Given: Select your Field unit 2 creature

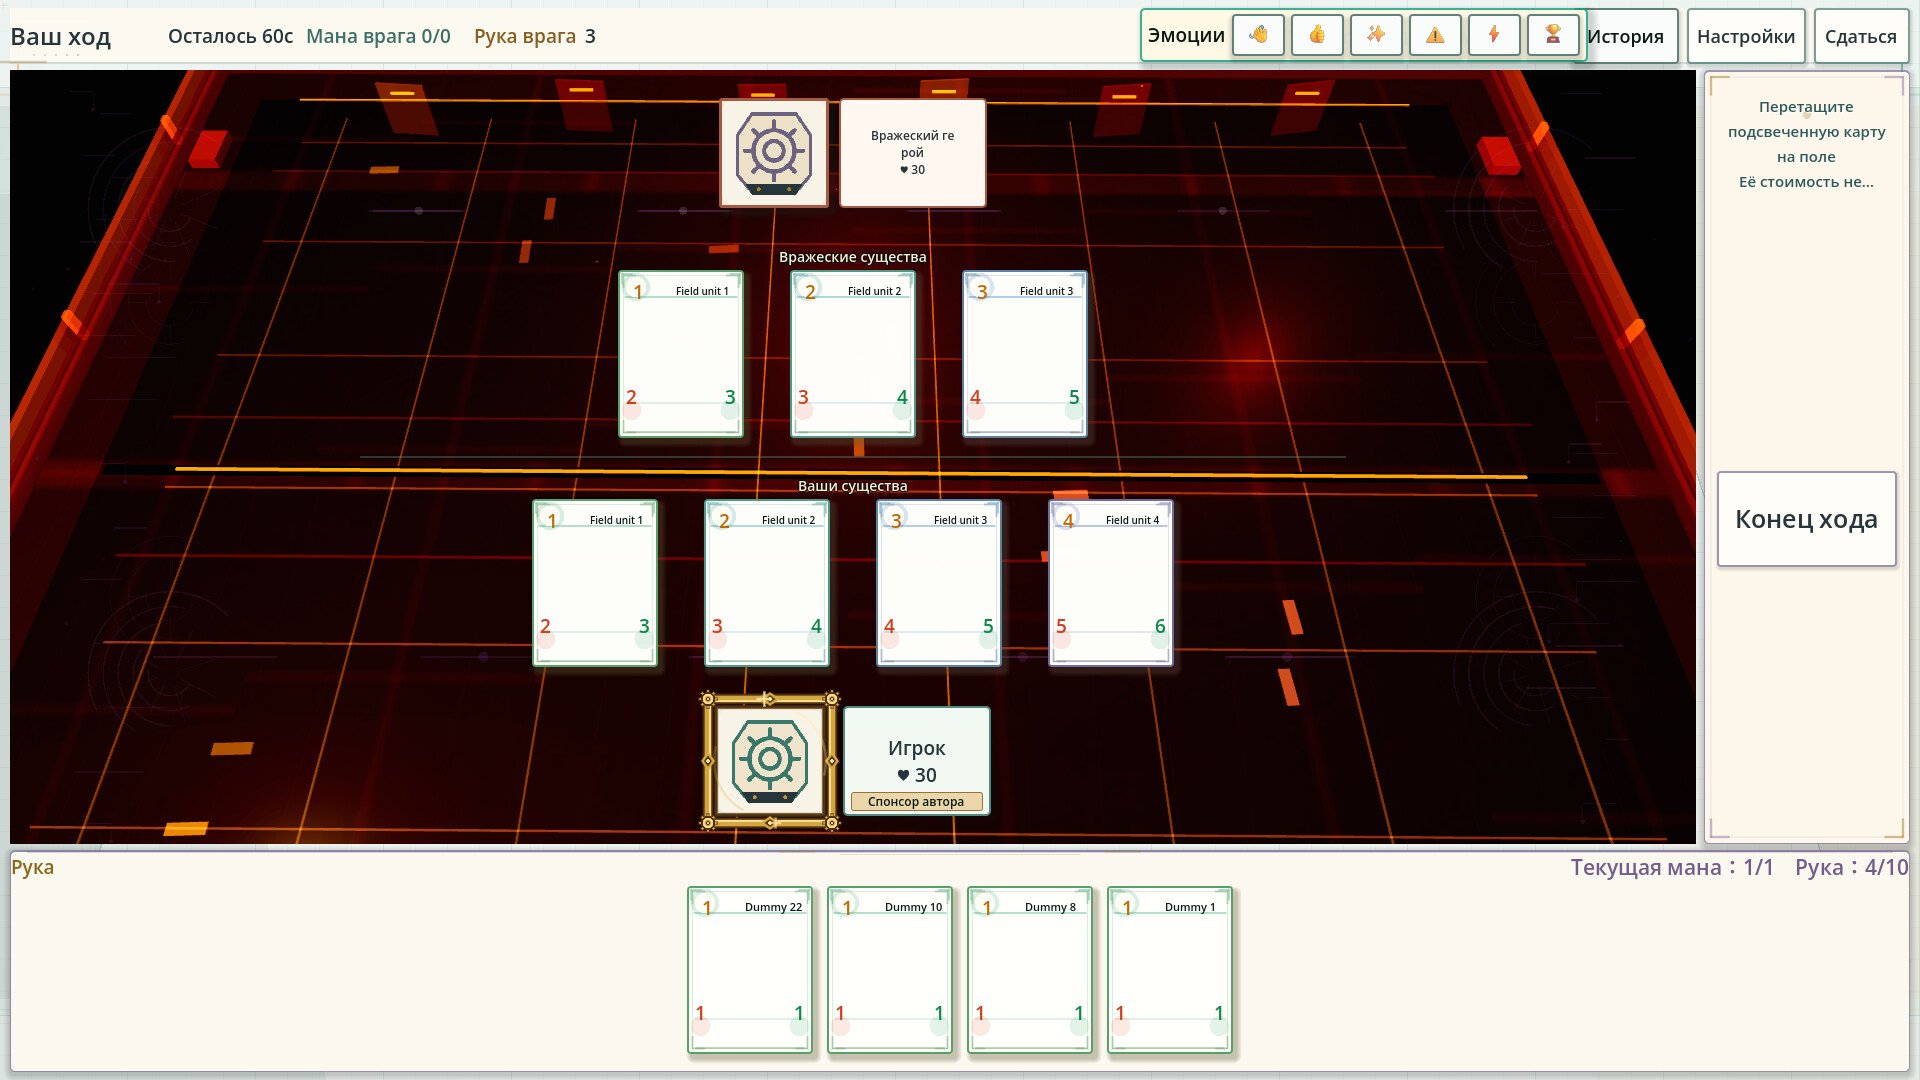Looking at the screenshot, I should click(767, 583).
